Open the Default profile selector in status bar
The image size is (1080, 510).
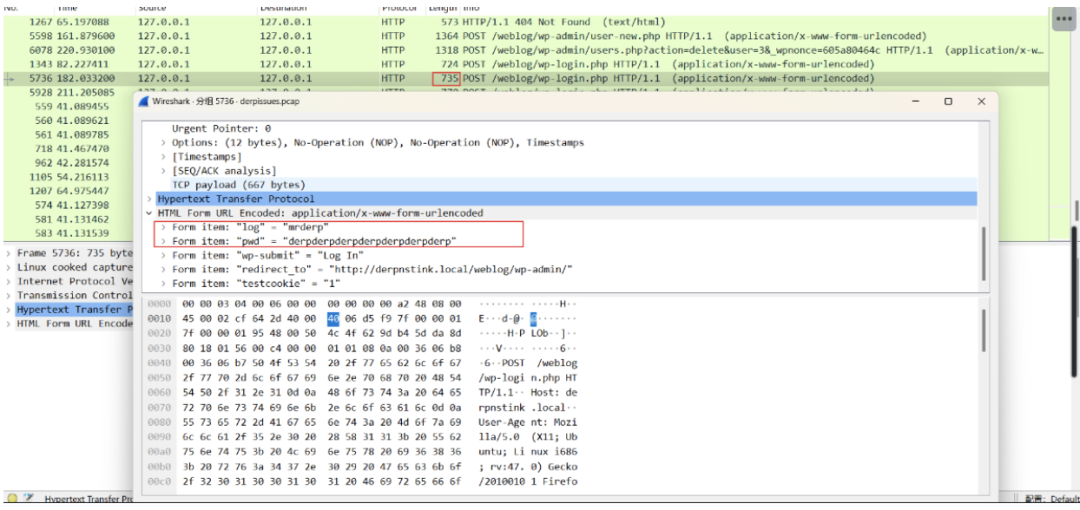click(x=1051, y=499)
